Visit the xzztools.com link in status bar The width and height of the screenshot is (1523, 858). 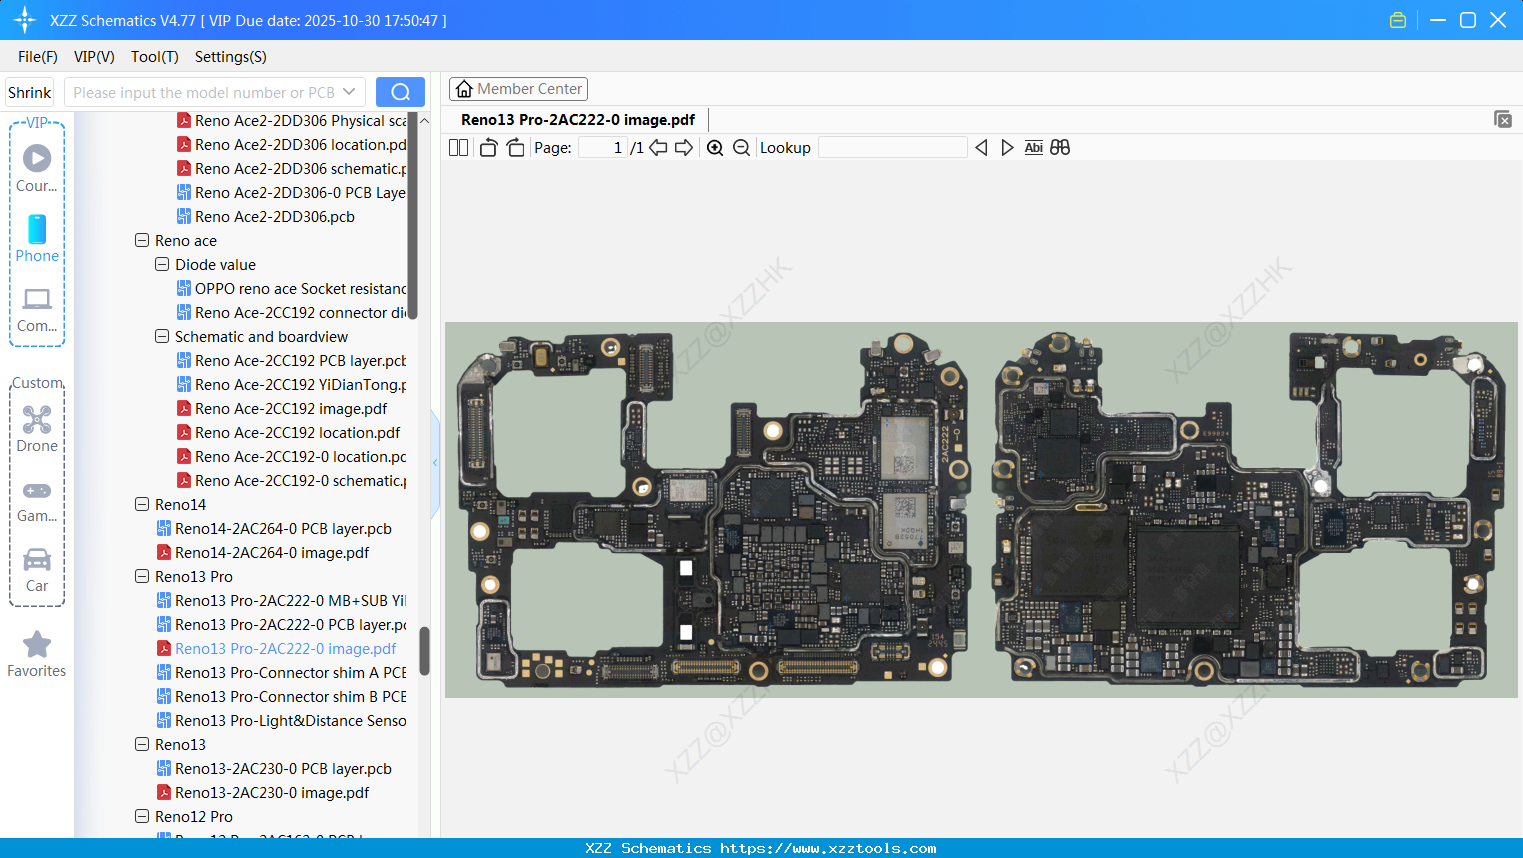[x=828, y=848]
